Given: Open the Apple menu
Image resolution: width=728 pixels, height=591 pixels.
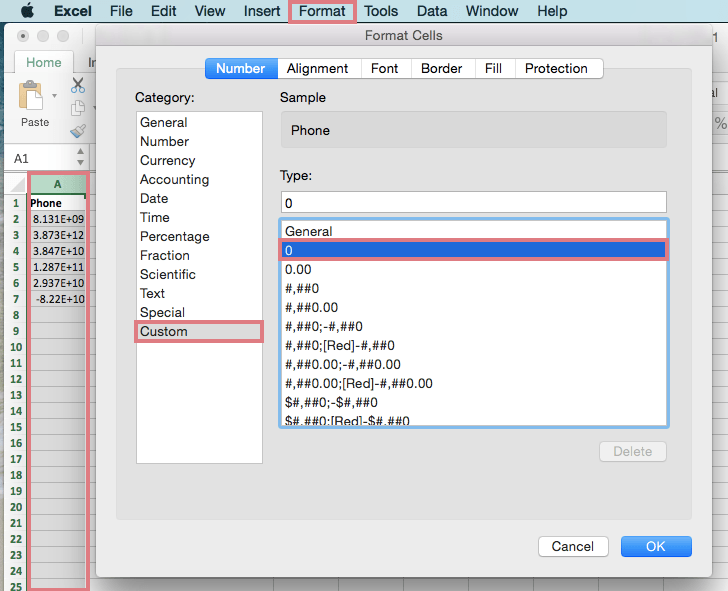Looking at the screenshot, I should coord(27,10).
